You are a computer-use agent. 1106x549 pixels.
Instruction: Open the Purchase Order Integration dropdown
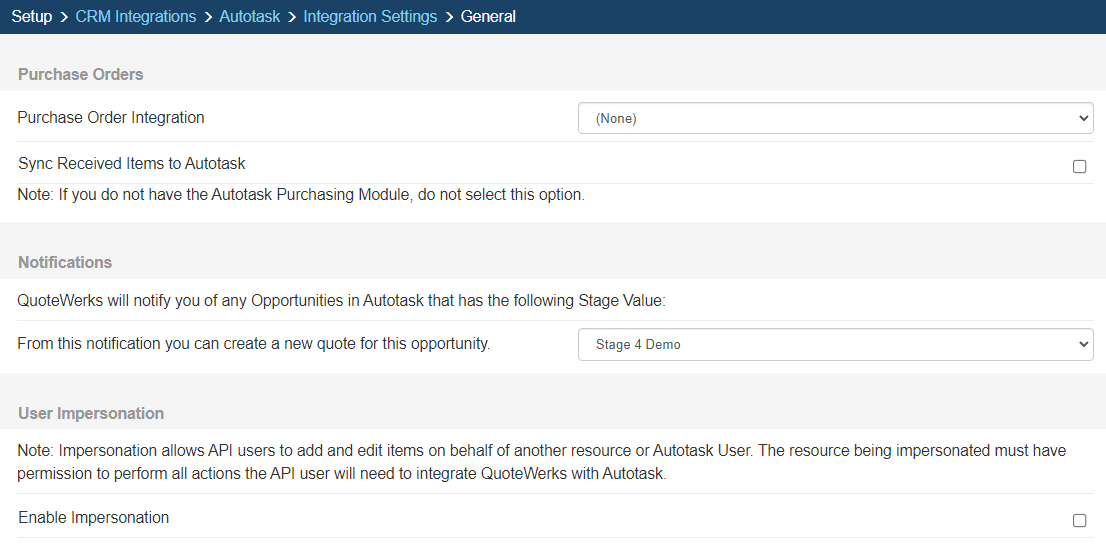click(835, 118)
